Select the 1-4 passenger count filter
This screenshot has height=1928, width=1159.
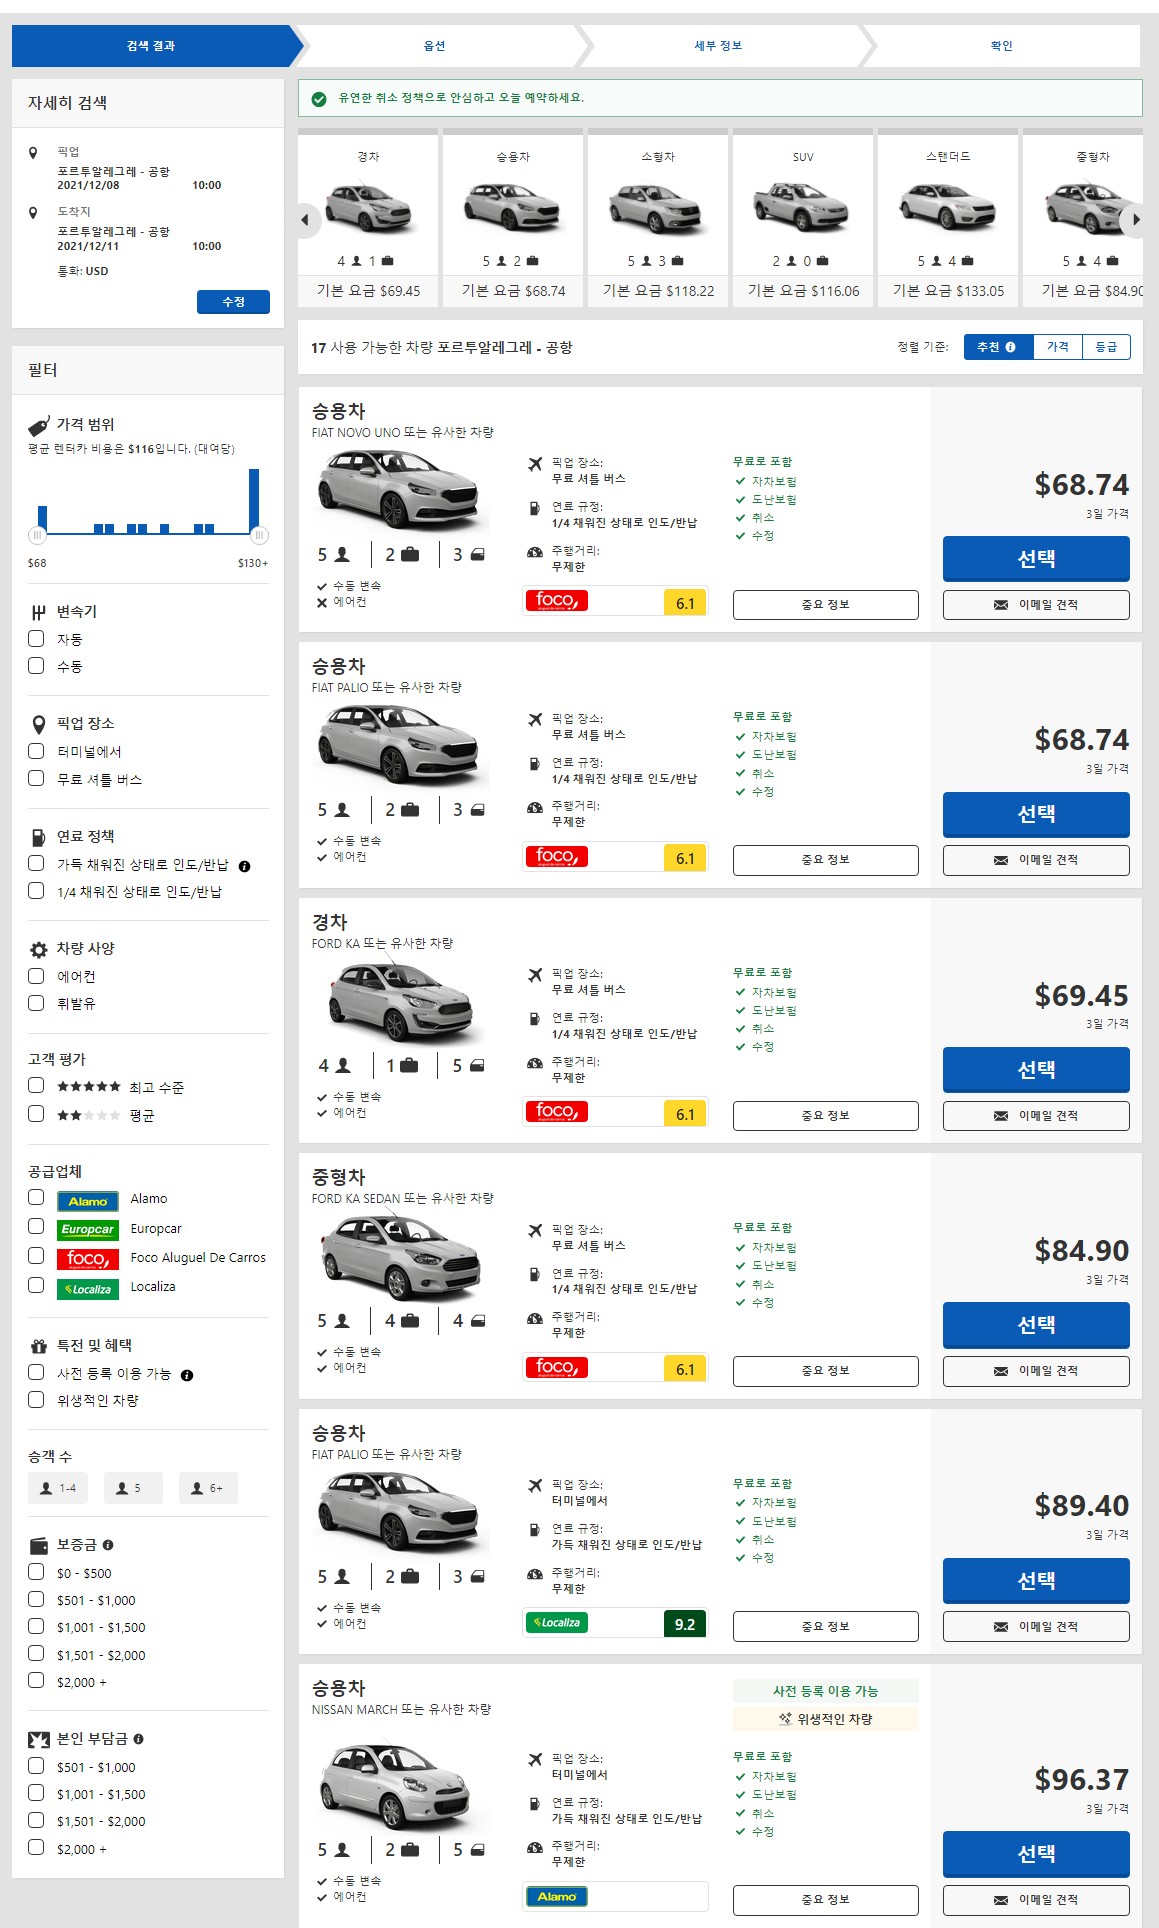(58, 1488)
